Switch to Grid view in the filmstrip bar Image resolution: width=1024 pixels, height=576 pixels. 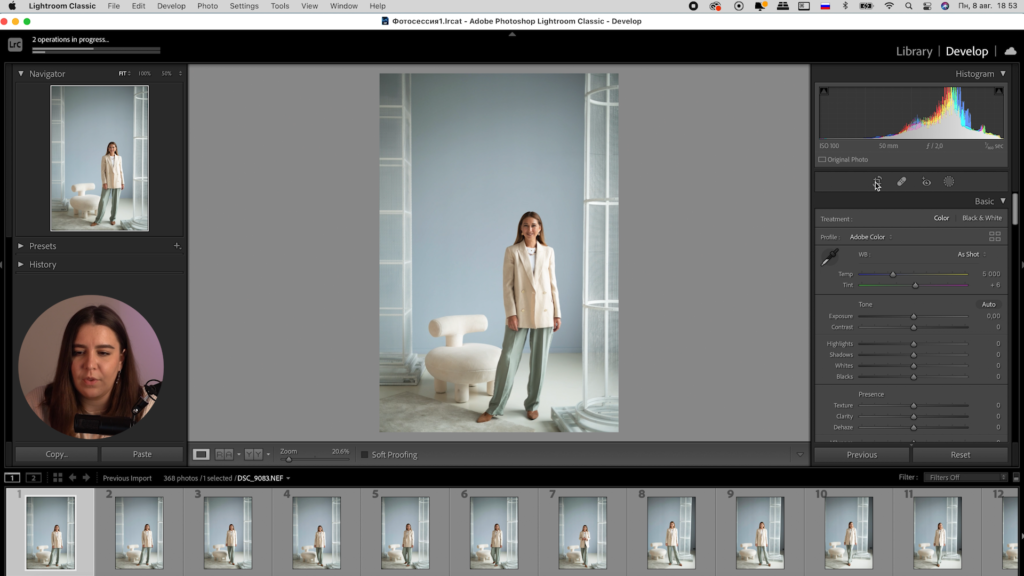point(58,478)
